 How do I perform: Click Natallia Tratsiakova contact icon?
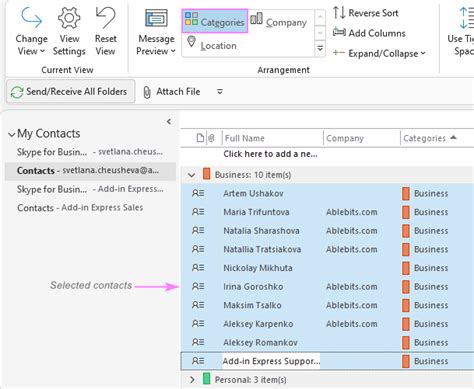click(x=198, y=249)
